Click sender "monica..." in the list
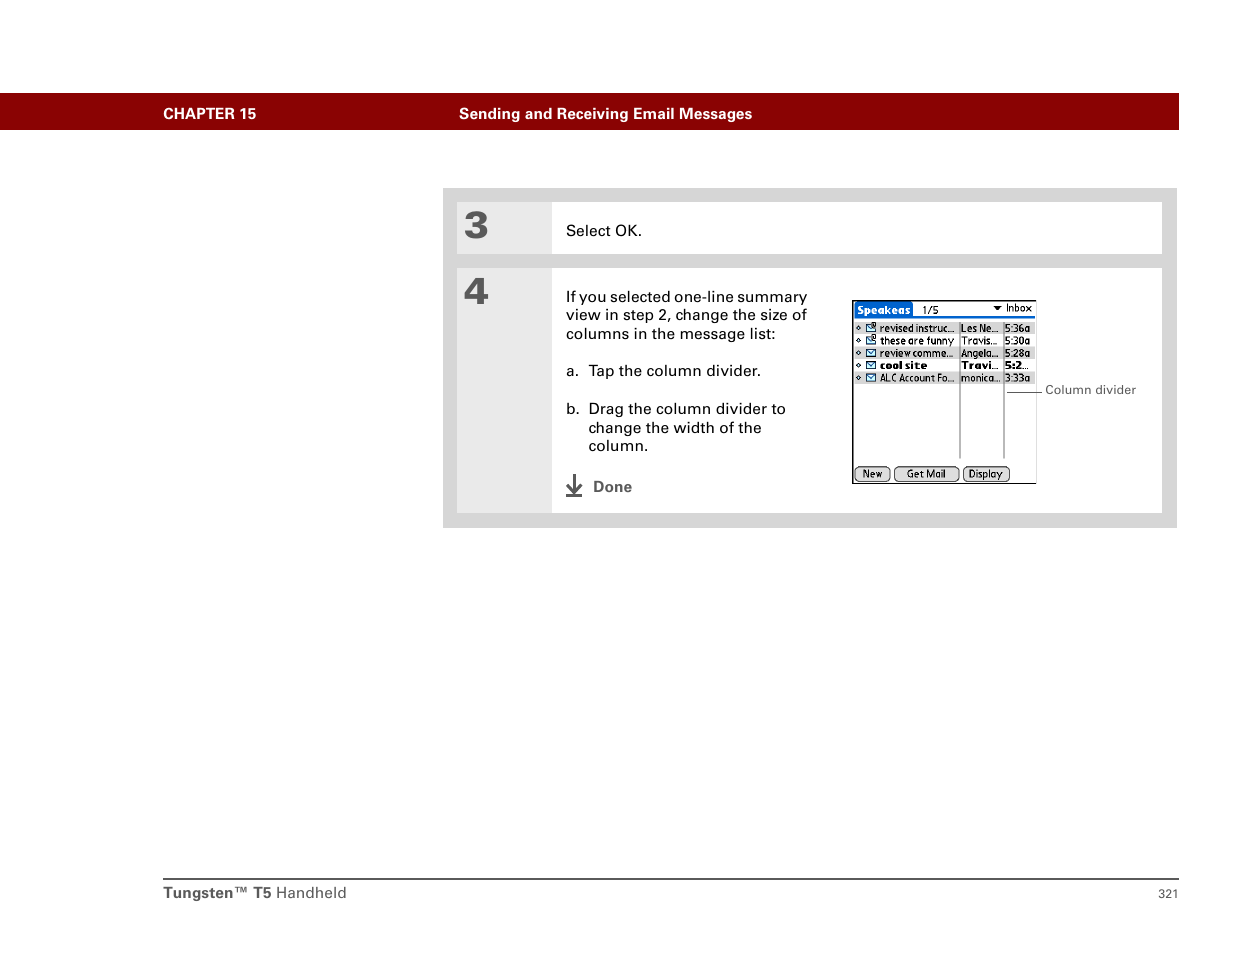Screen dimensions: 1235x954 coord(980,378)
